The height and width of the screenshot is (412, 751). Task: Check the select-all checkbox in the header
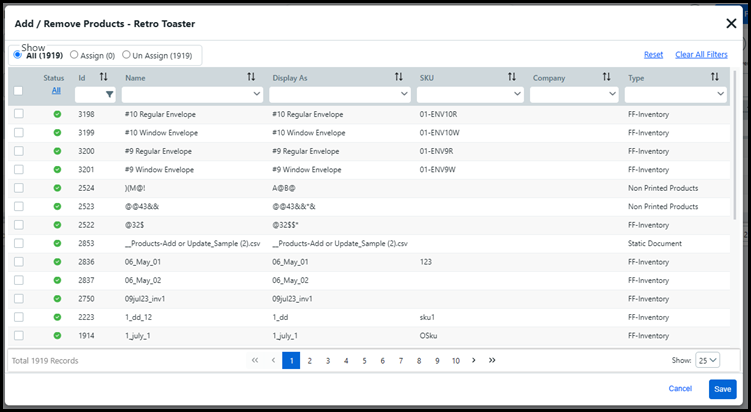point(19,91)
